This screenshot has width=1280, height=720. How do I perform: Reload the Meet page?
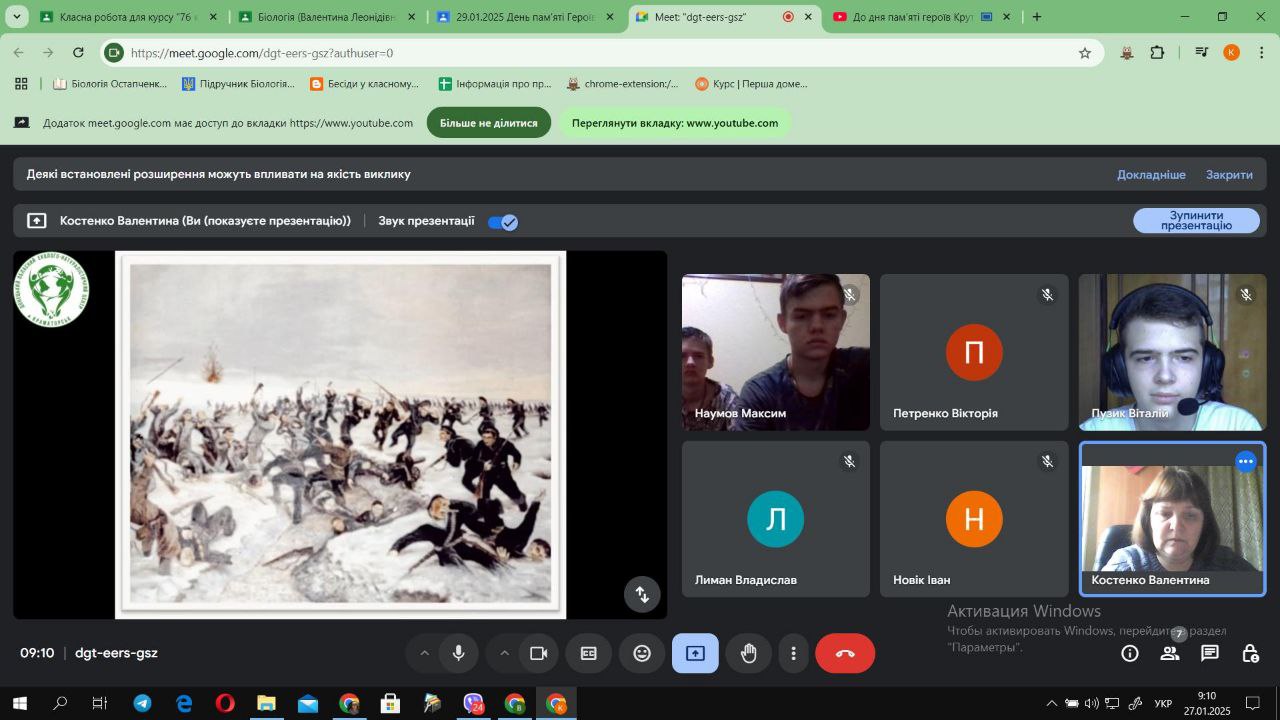coord(78,53)
